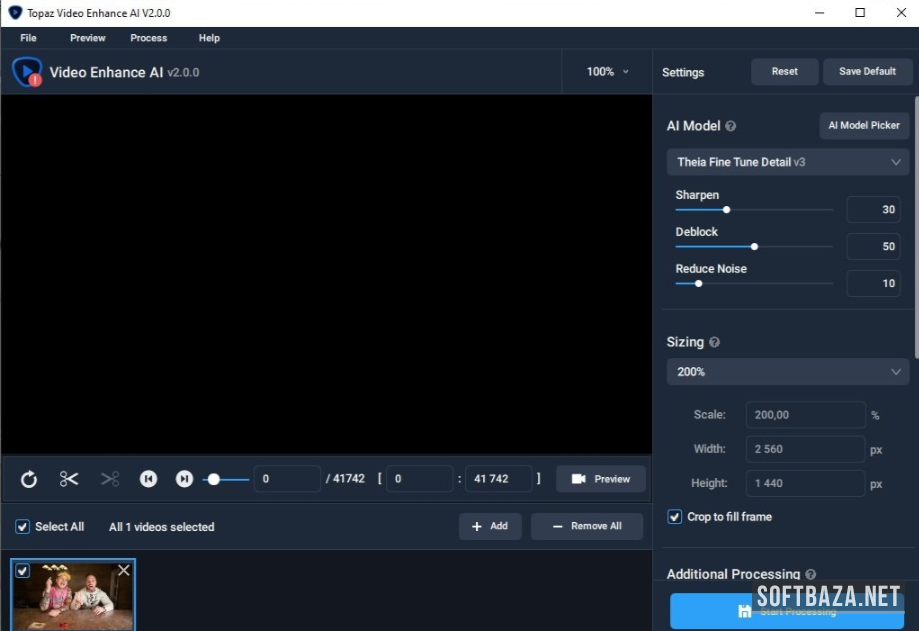
Task: Open the Process menu
Action: [148, 38]
